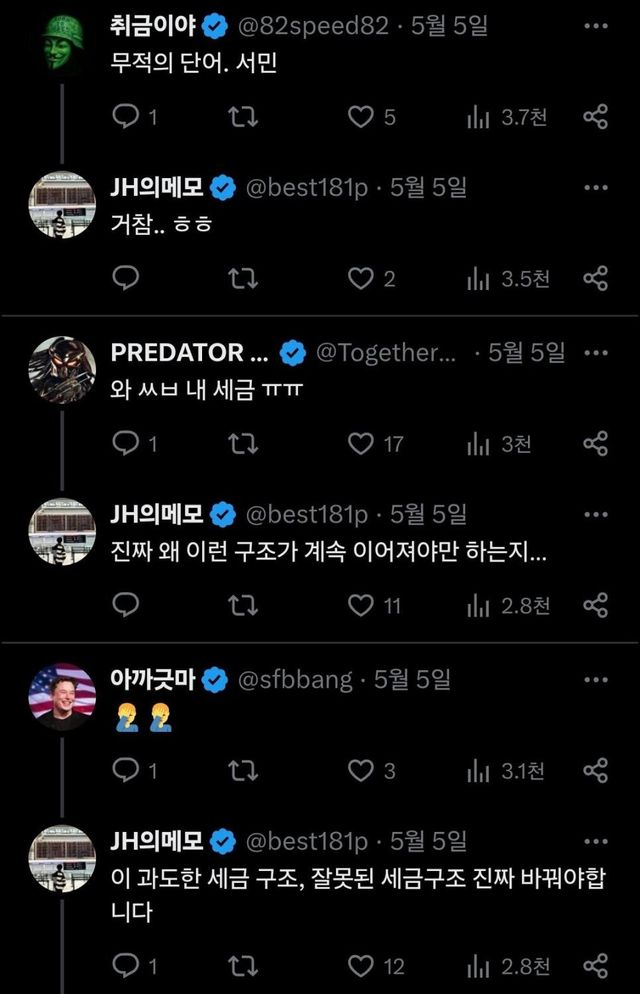The height and width of the screenshot is (994, 640).
Task: Like 아까긋마's emoji tweet
Action: [x=360, y=770]
